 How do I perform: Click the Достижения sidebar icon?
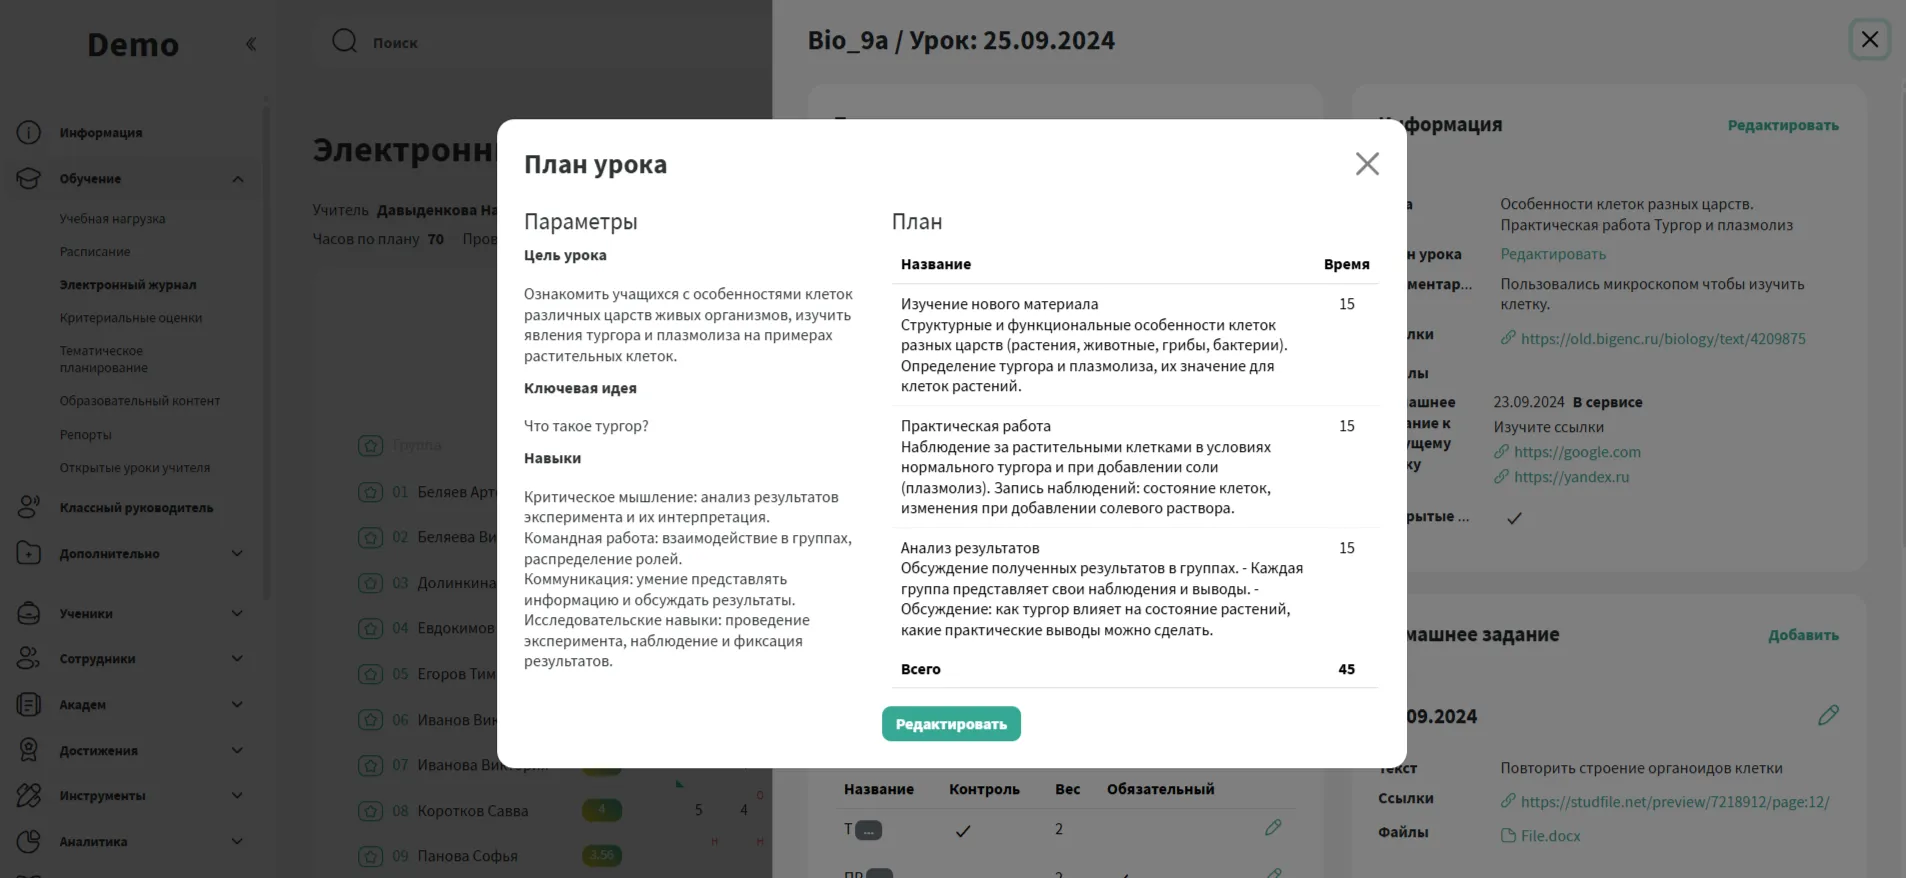point(29,750)
